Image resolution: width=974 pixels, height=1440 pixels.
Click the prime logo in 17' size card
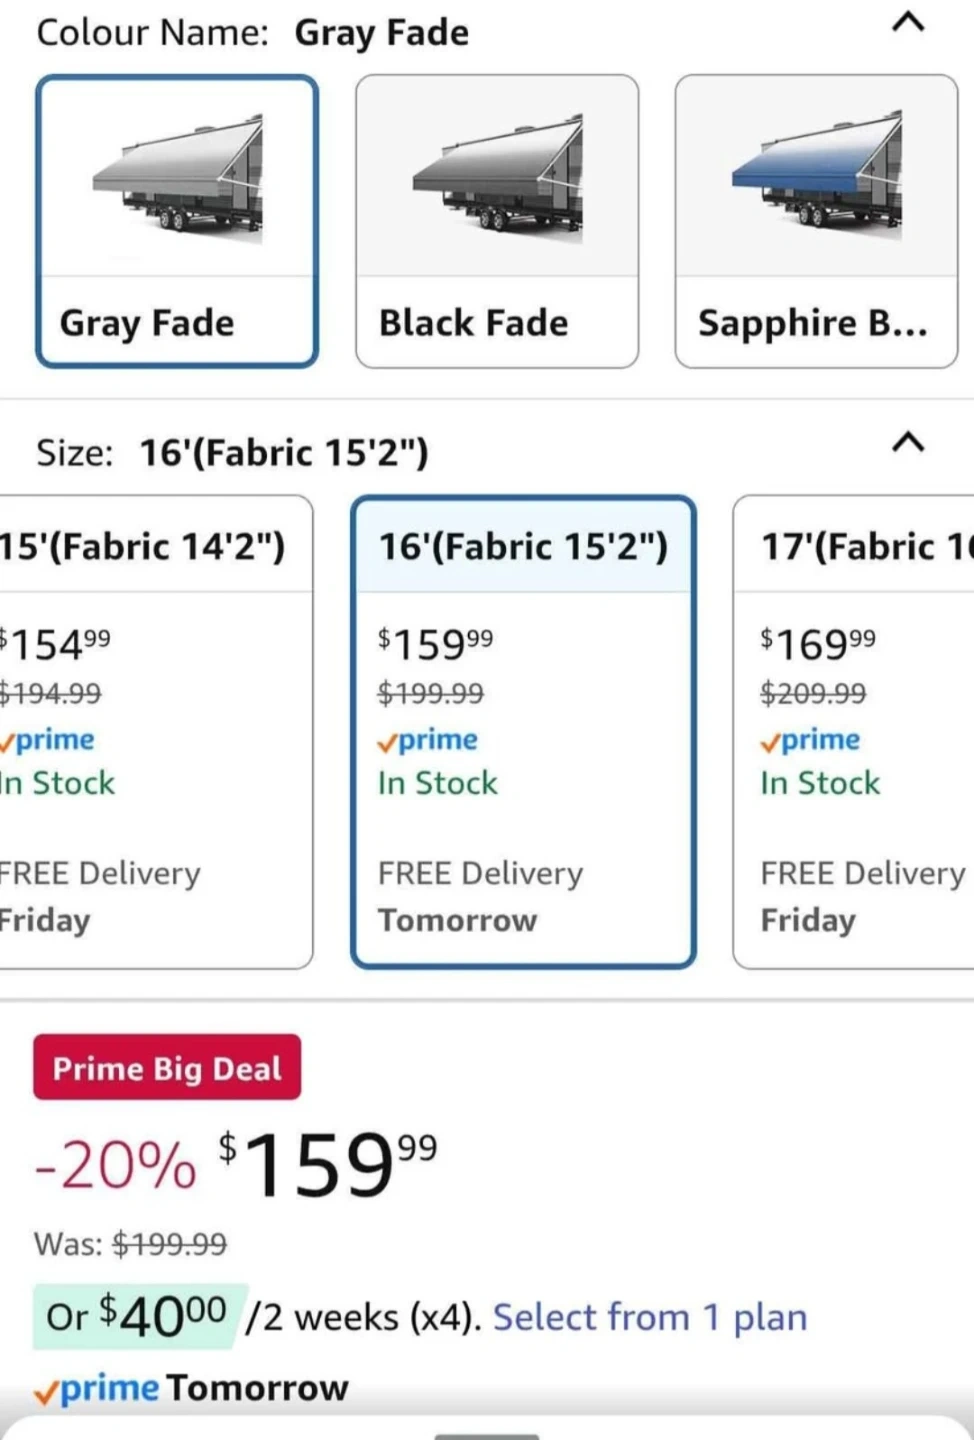click(810, 740)
